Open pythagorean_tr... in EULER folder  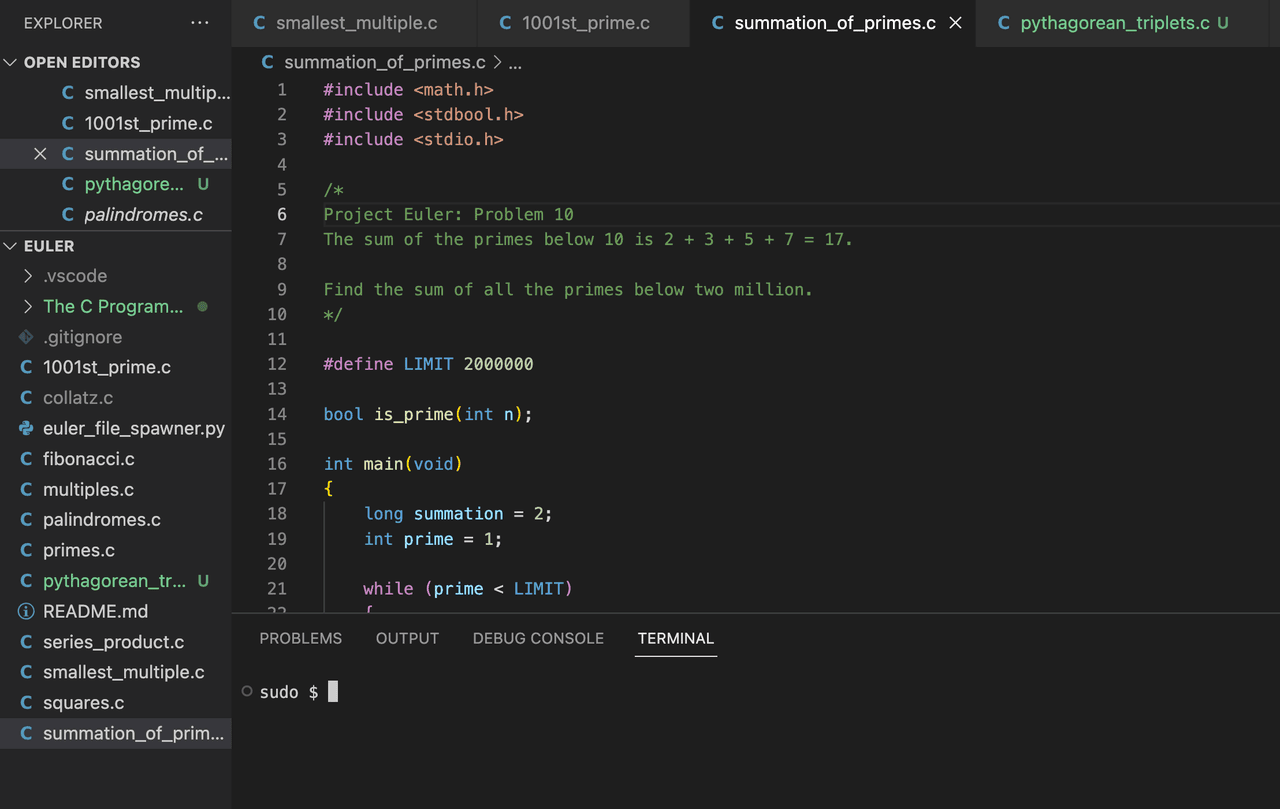[x=115, y=581]
